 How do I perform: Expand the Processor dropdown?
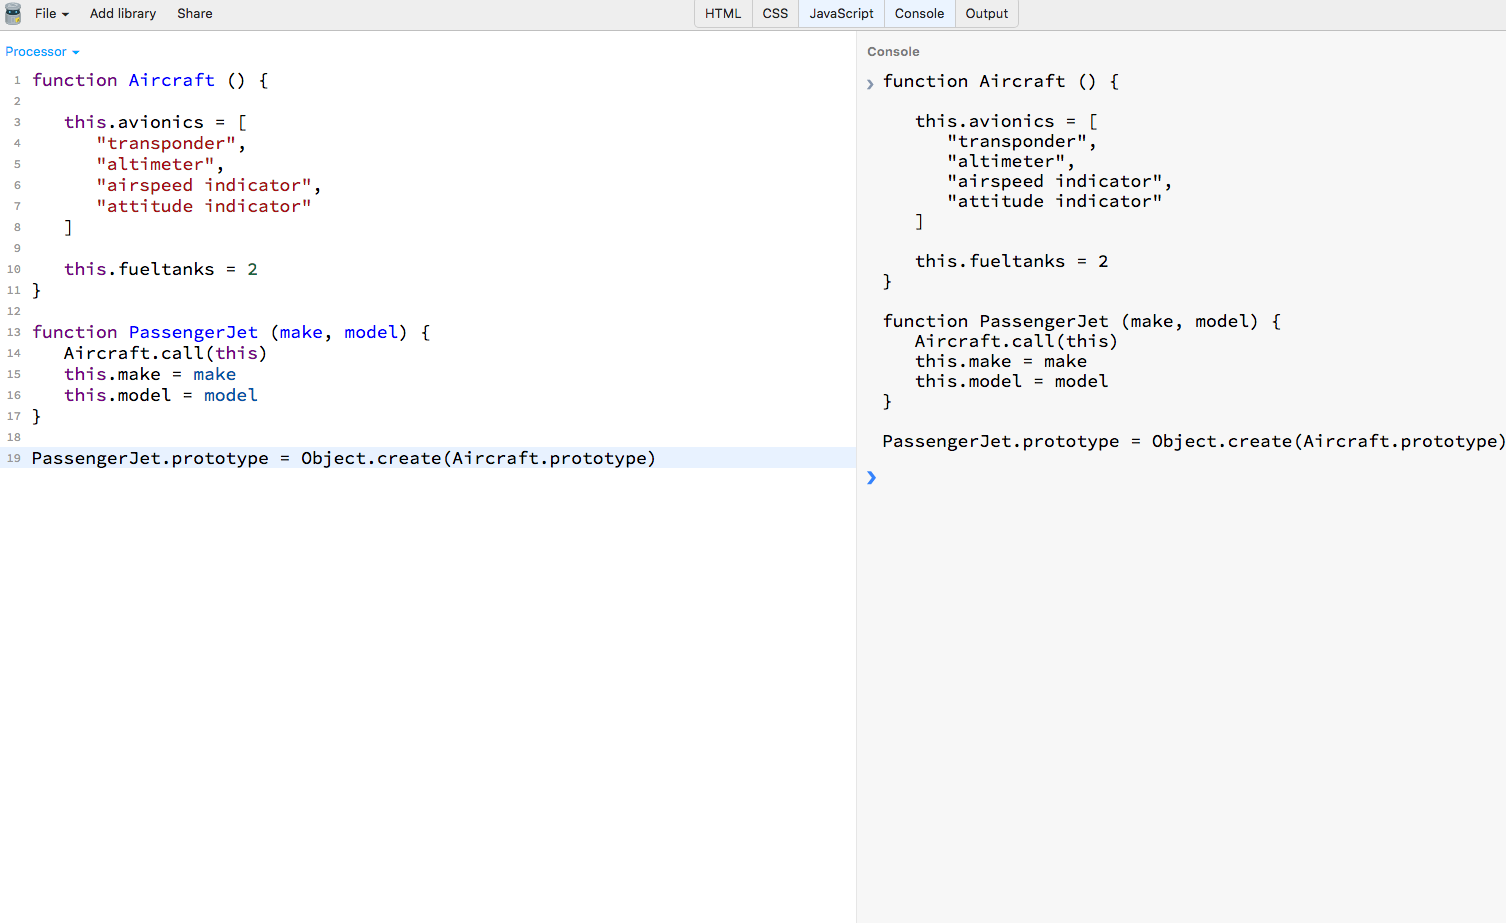click(42, 52)
